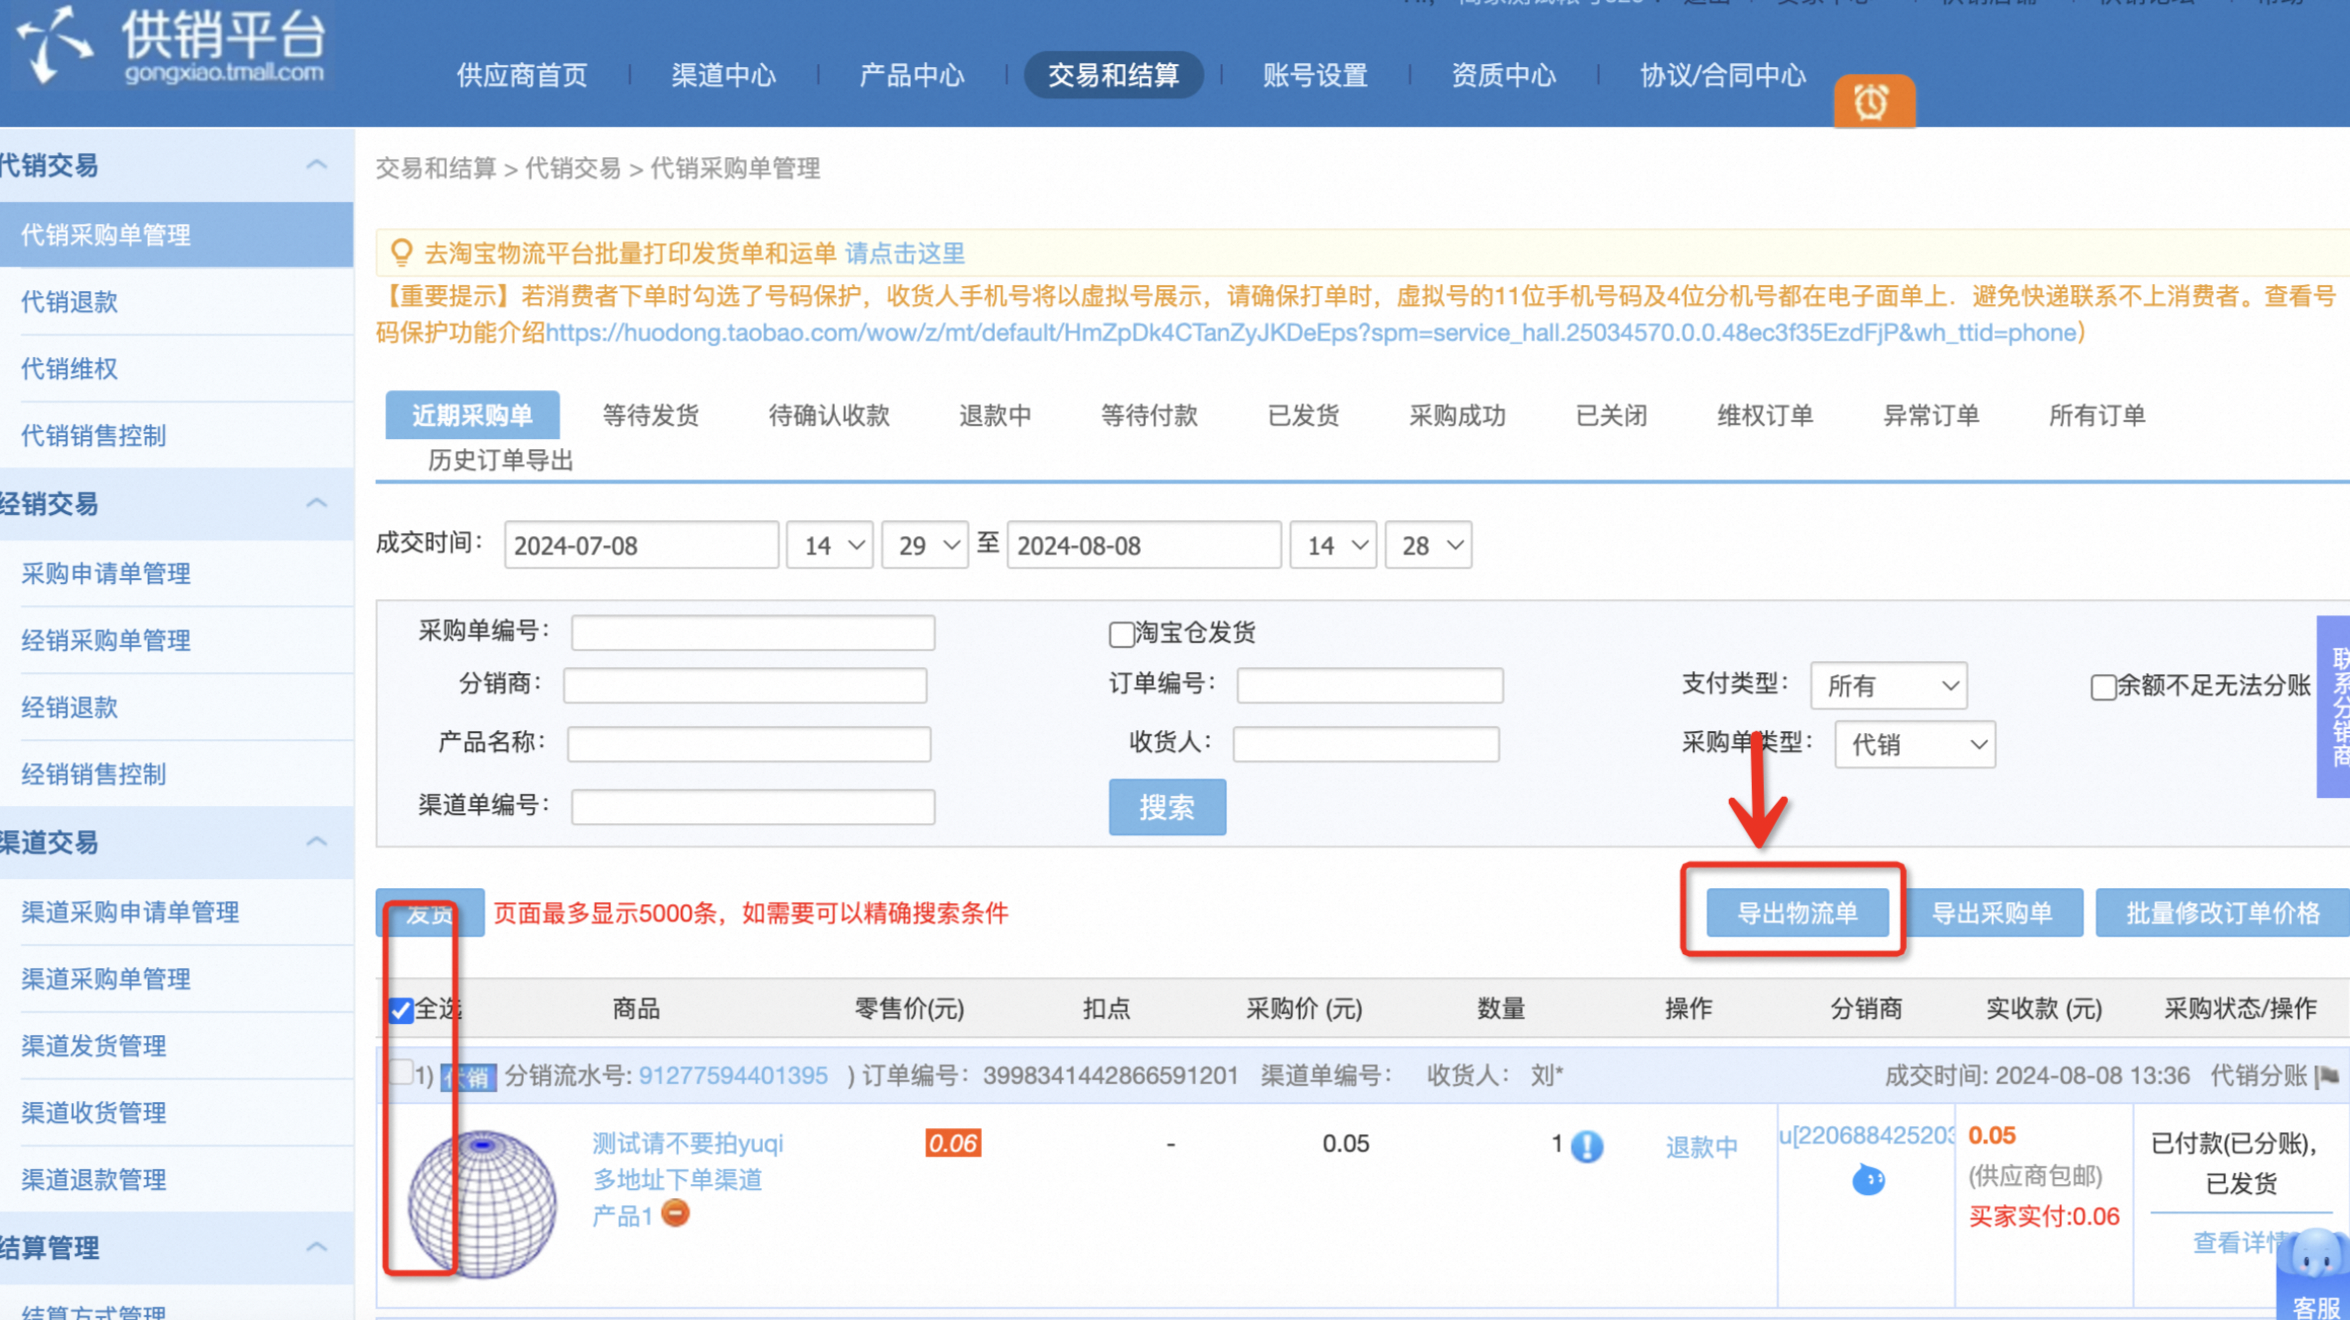The height and width of the screenshot is (1320, 2350).
Task: Click the flag icon in the order row
Action: click(2328, 1076)
